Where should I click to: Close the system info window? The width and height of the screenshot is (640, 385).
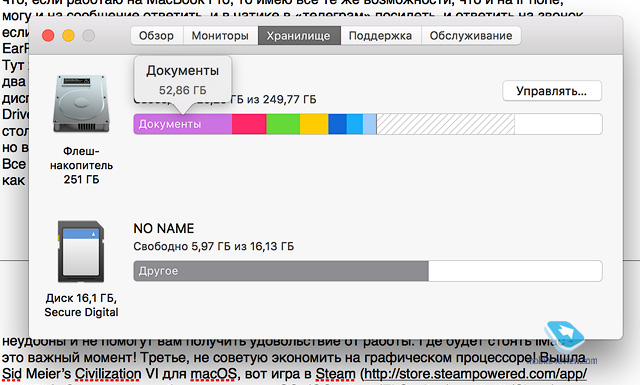pyautogui.click(x=48, y=36)
